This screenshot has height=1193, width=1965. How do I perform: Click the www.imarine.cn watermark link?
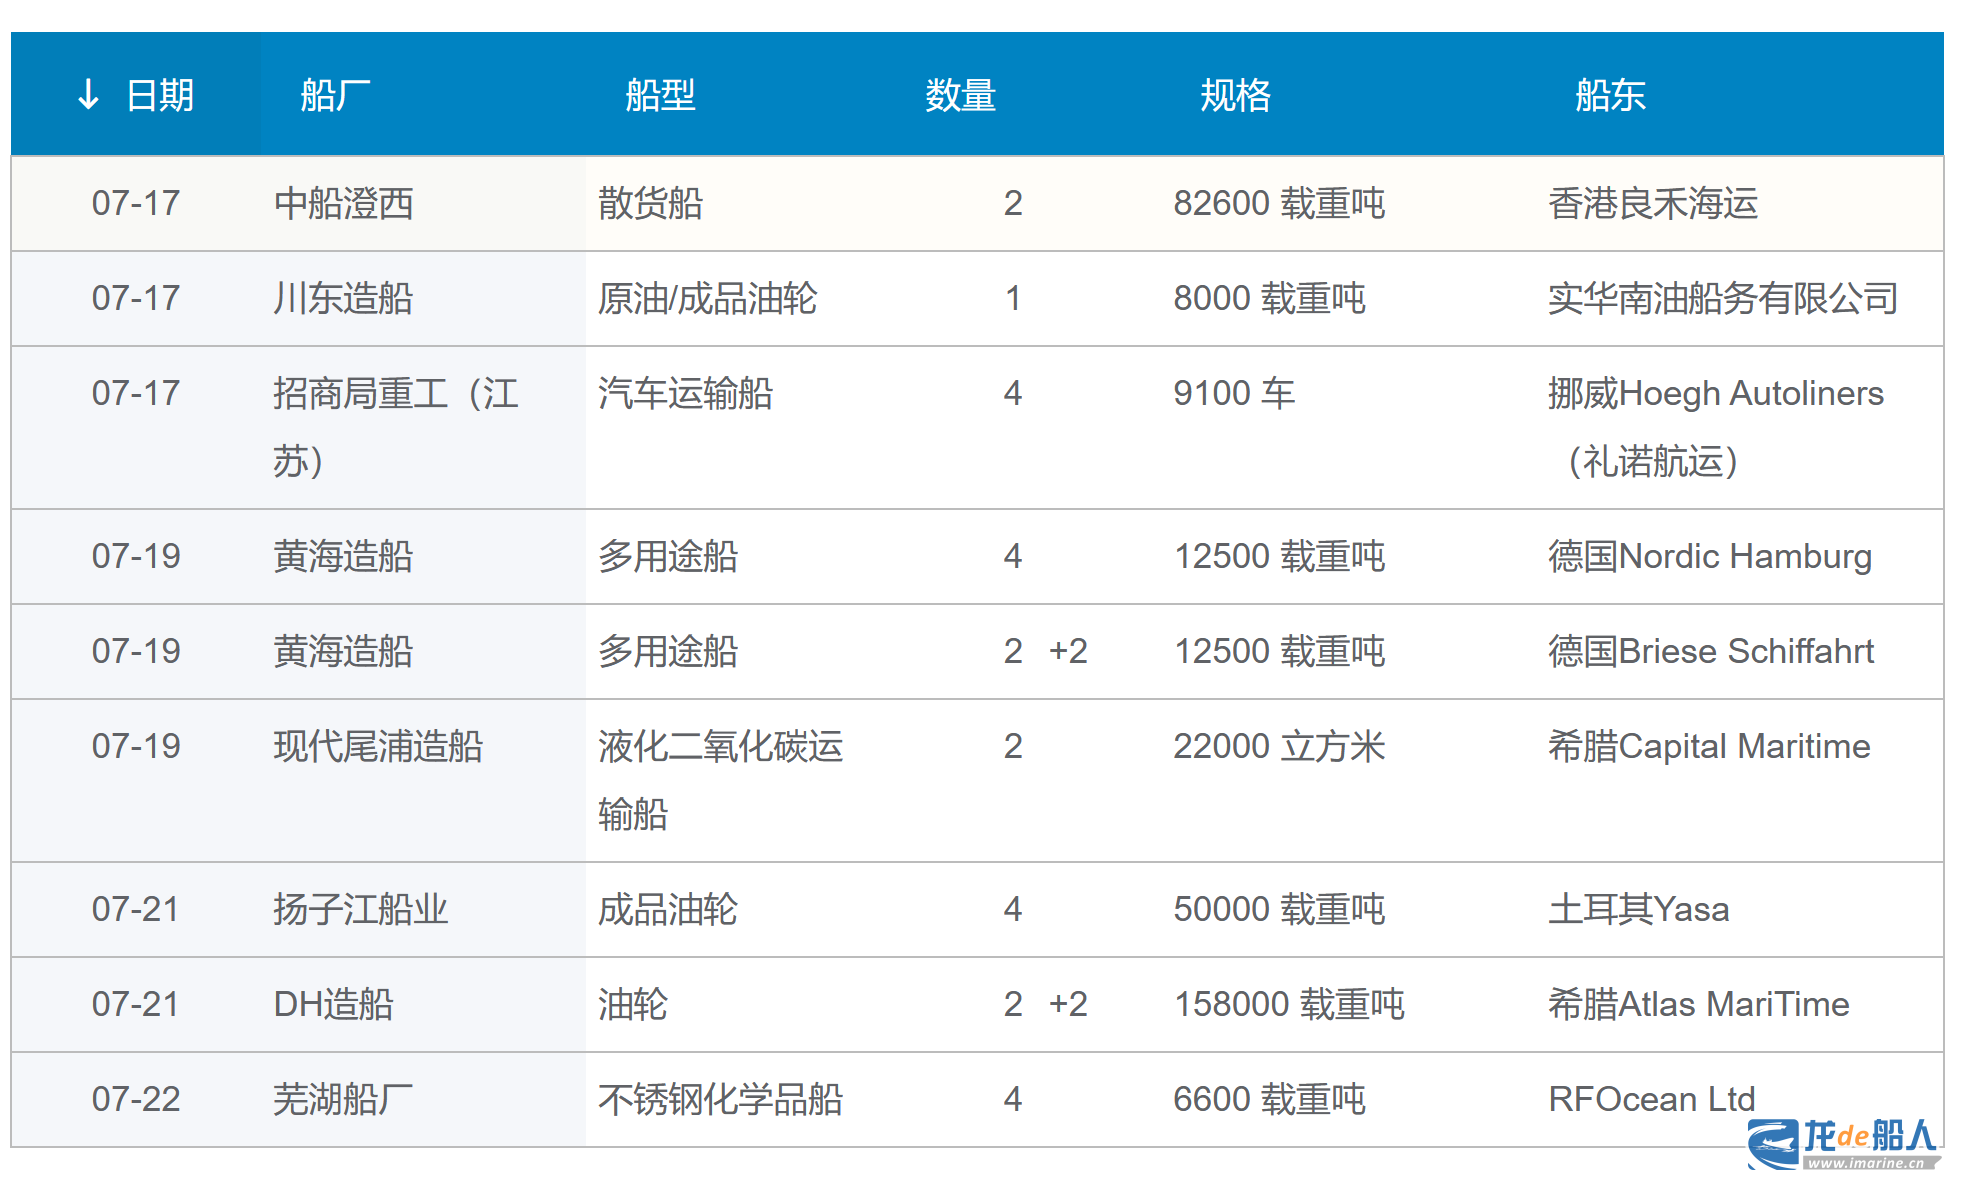click(1866, 1163)
